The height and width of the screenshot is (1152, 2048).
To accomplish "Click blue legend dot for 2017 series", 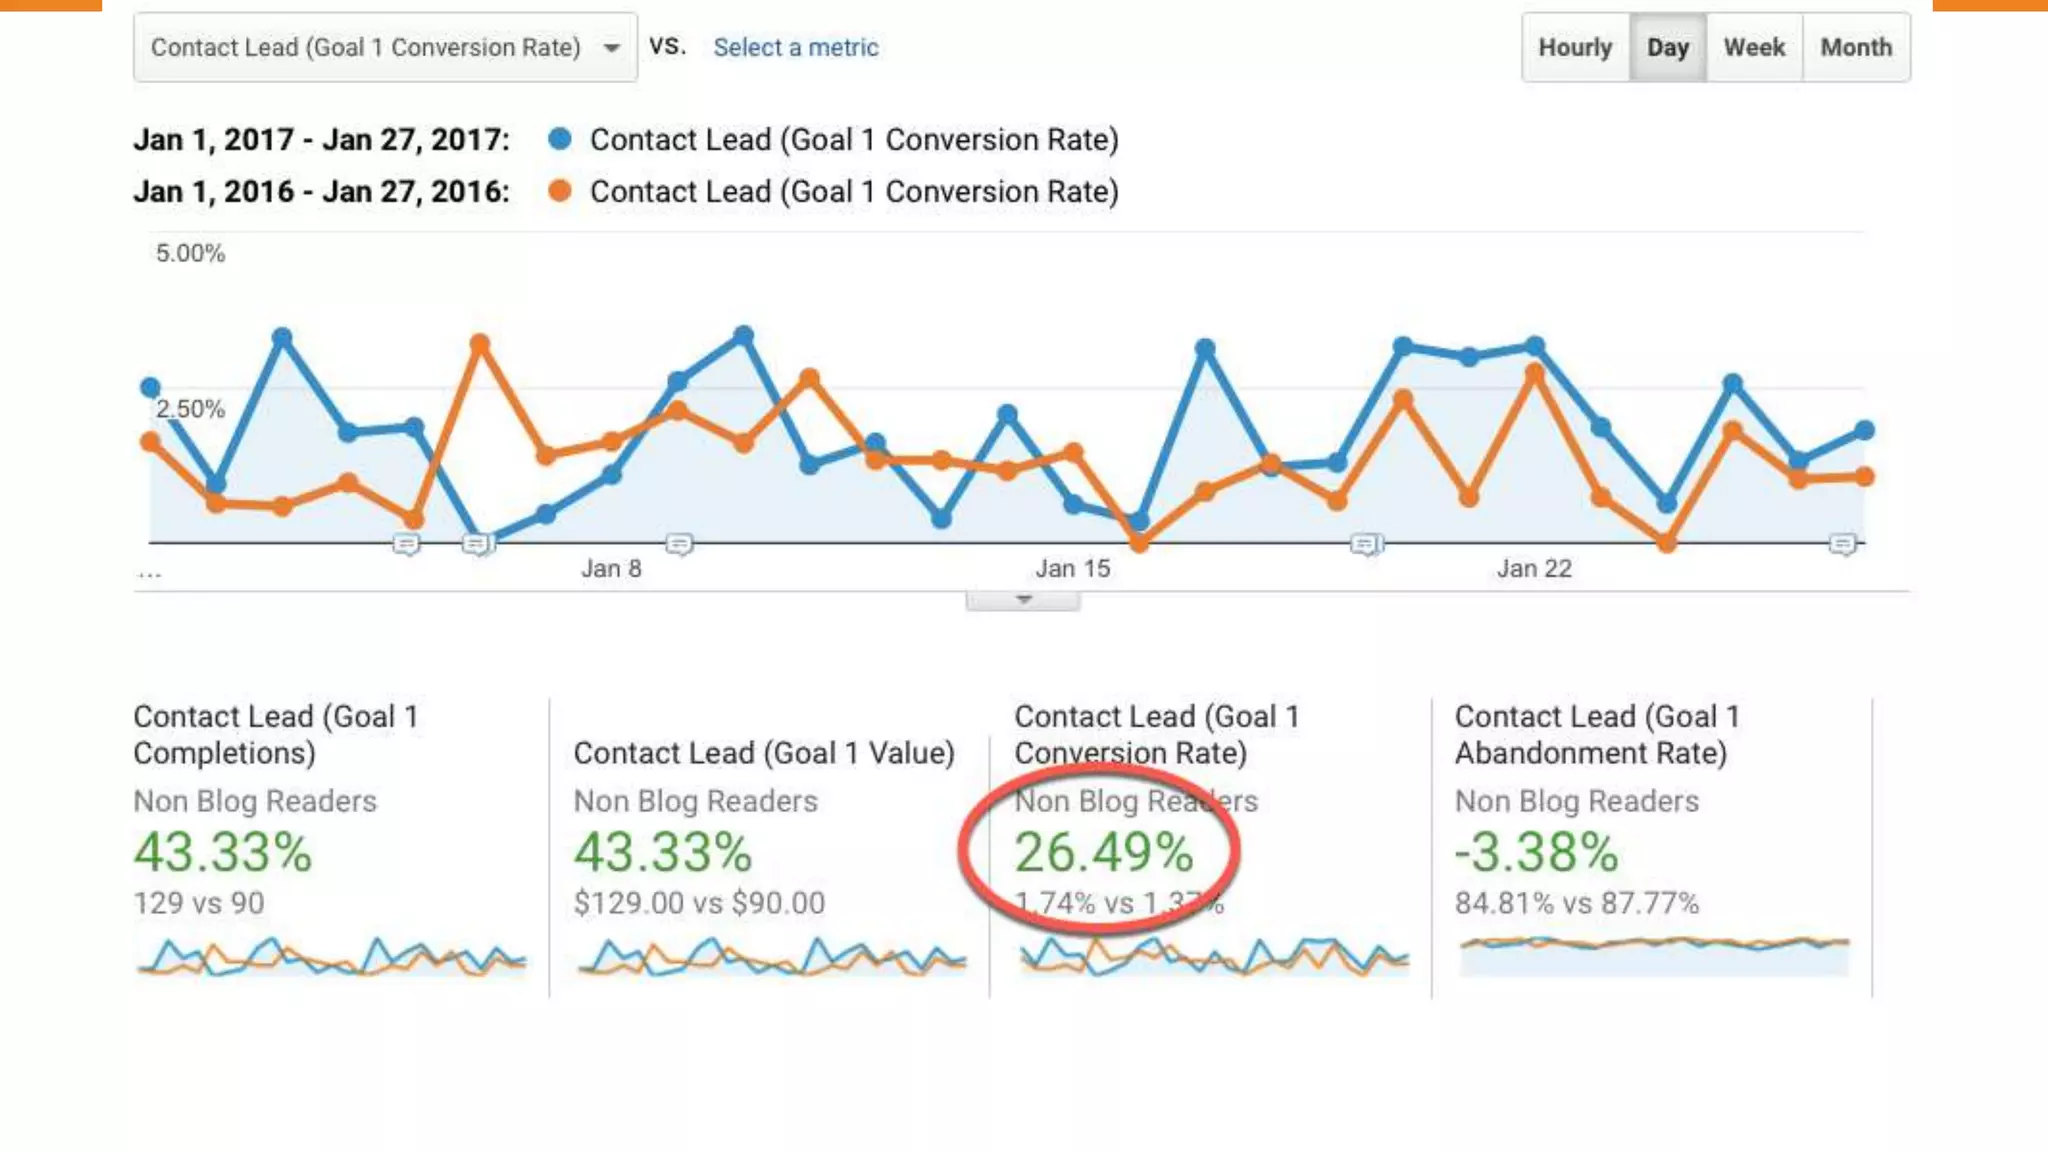I will (560, 139).
